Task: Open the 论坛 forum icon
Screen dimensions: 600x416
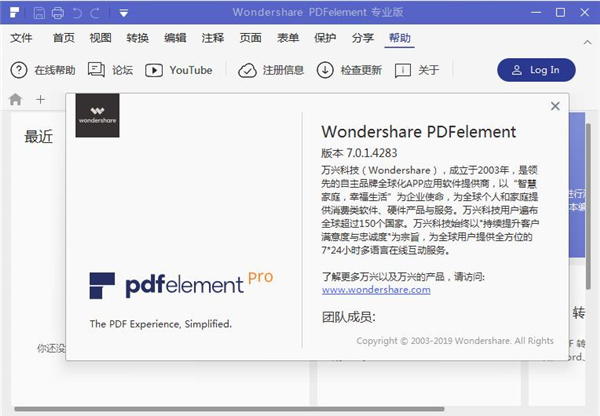Action: pyautogui.click(x=96, y=70)
